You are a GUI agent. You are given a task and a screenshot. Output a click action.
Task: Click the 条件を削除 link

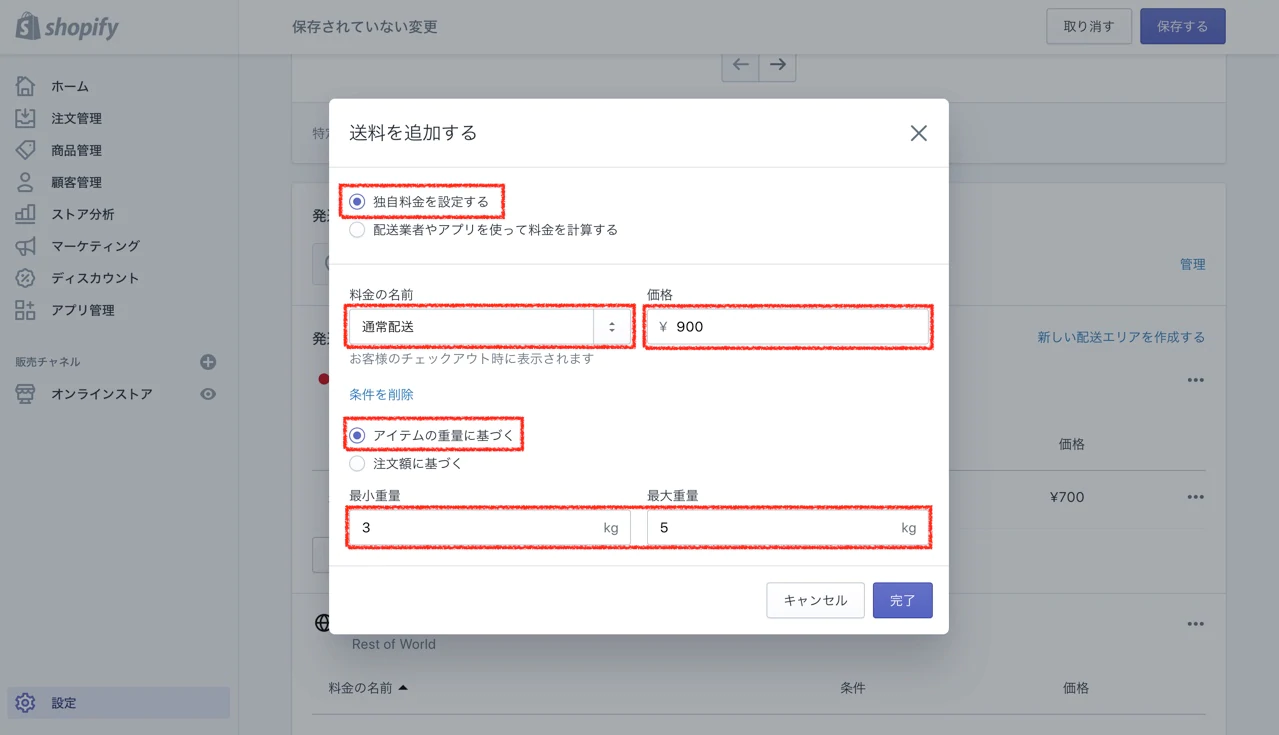pos(381,395)
